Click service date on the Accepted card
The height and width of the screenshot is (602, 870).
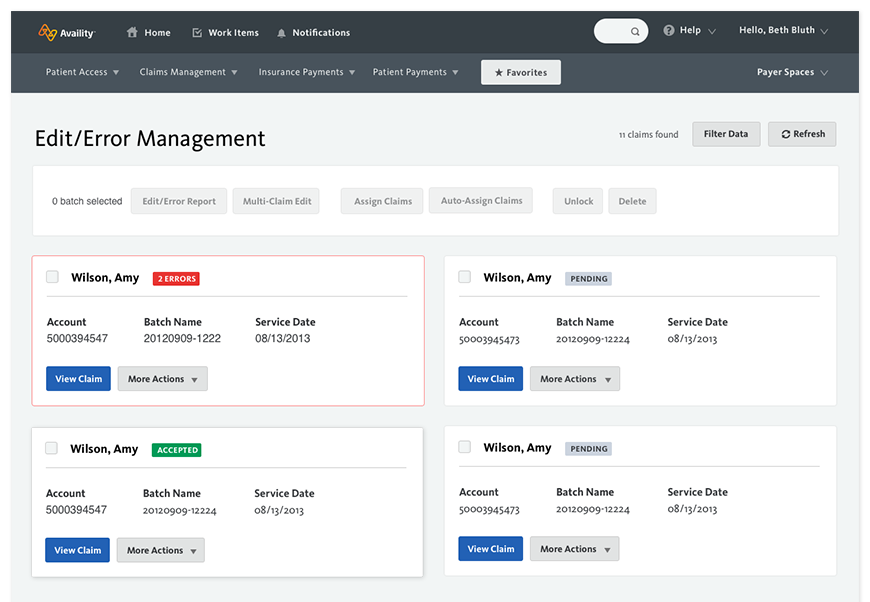click(279, 510)
